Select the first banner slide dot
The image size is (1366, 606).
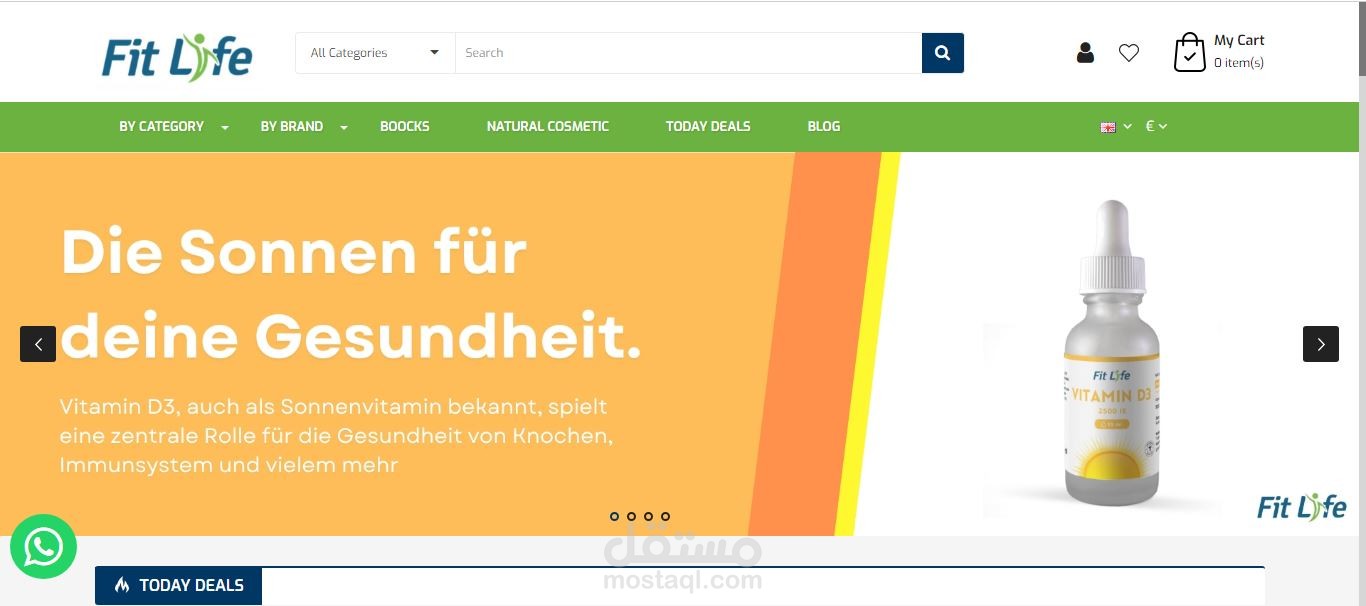614,517
